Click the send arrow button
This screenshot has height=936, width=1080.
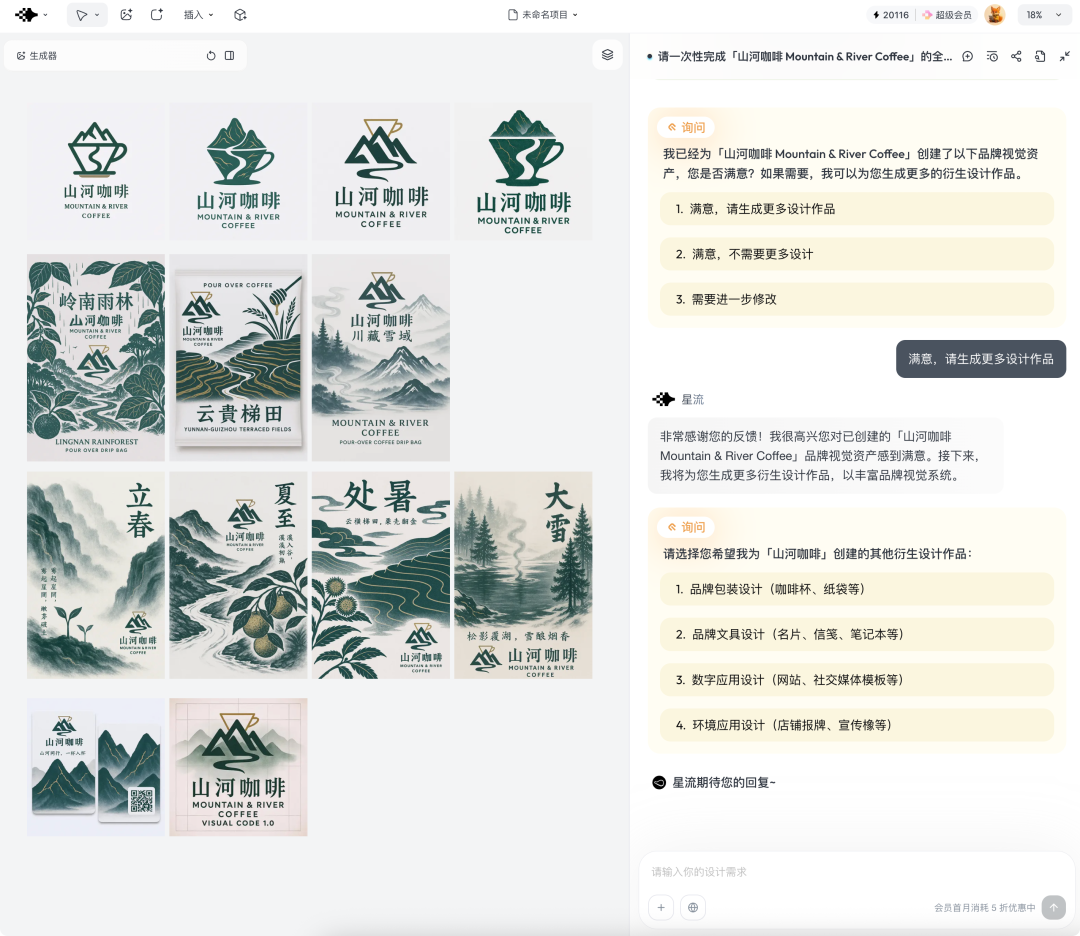1053,907
